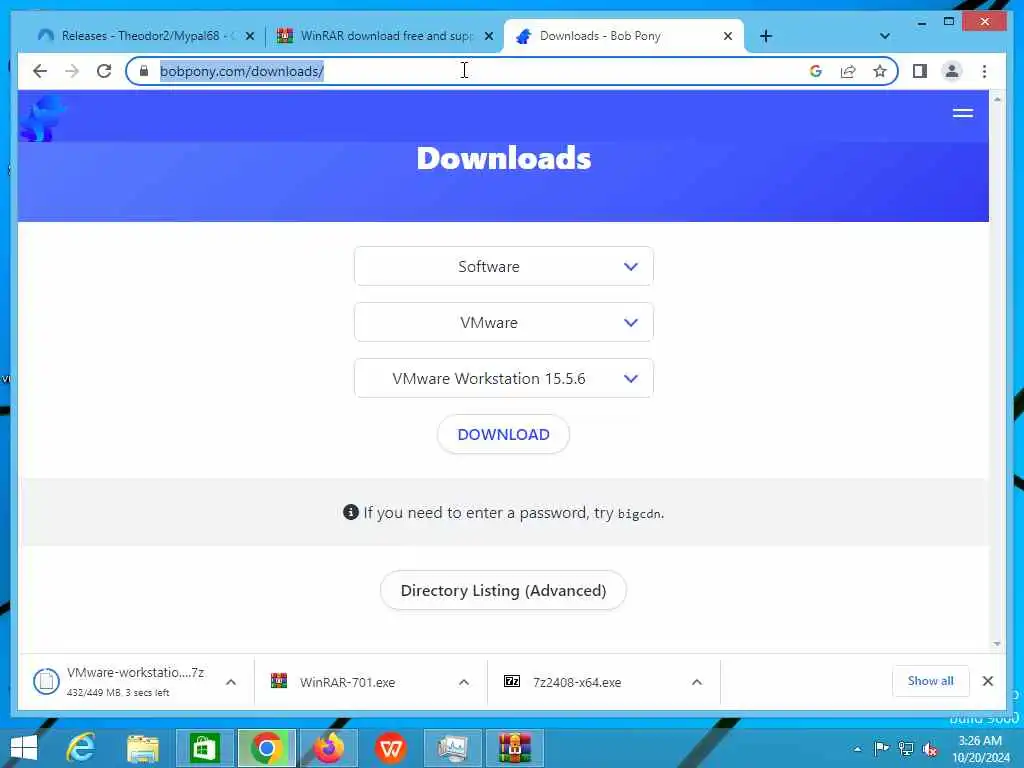Open the taskbar clock showing 3:26 AM

(980, 748)
